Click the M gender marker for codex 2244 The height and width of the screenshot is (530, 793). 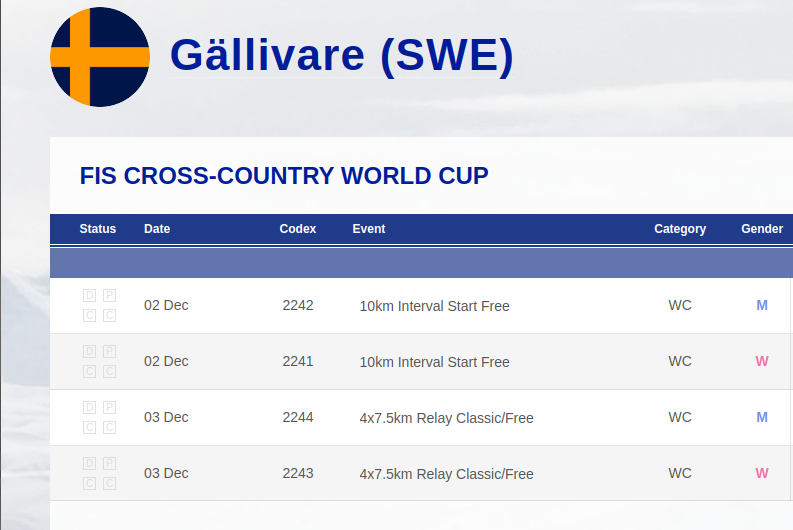click(x=762, y=418)
